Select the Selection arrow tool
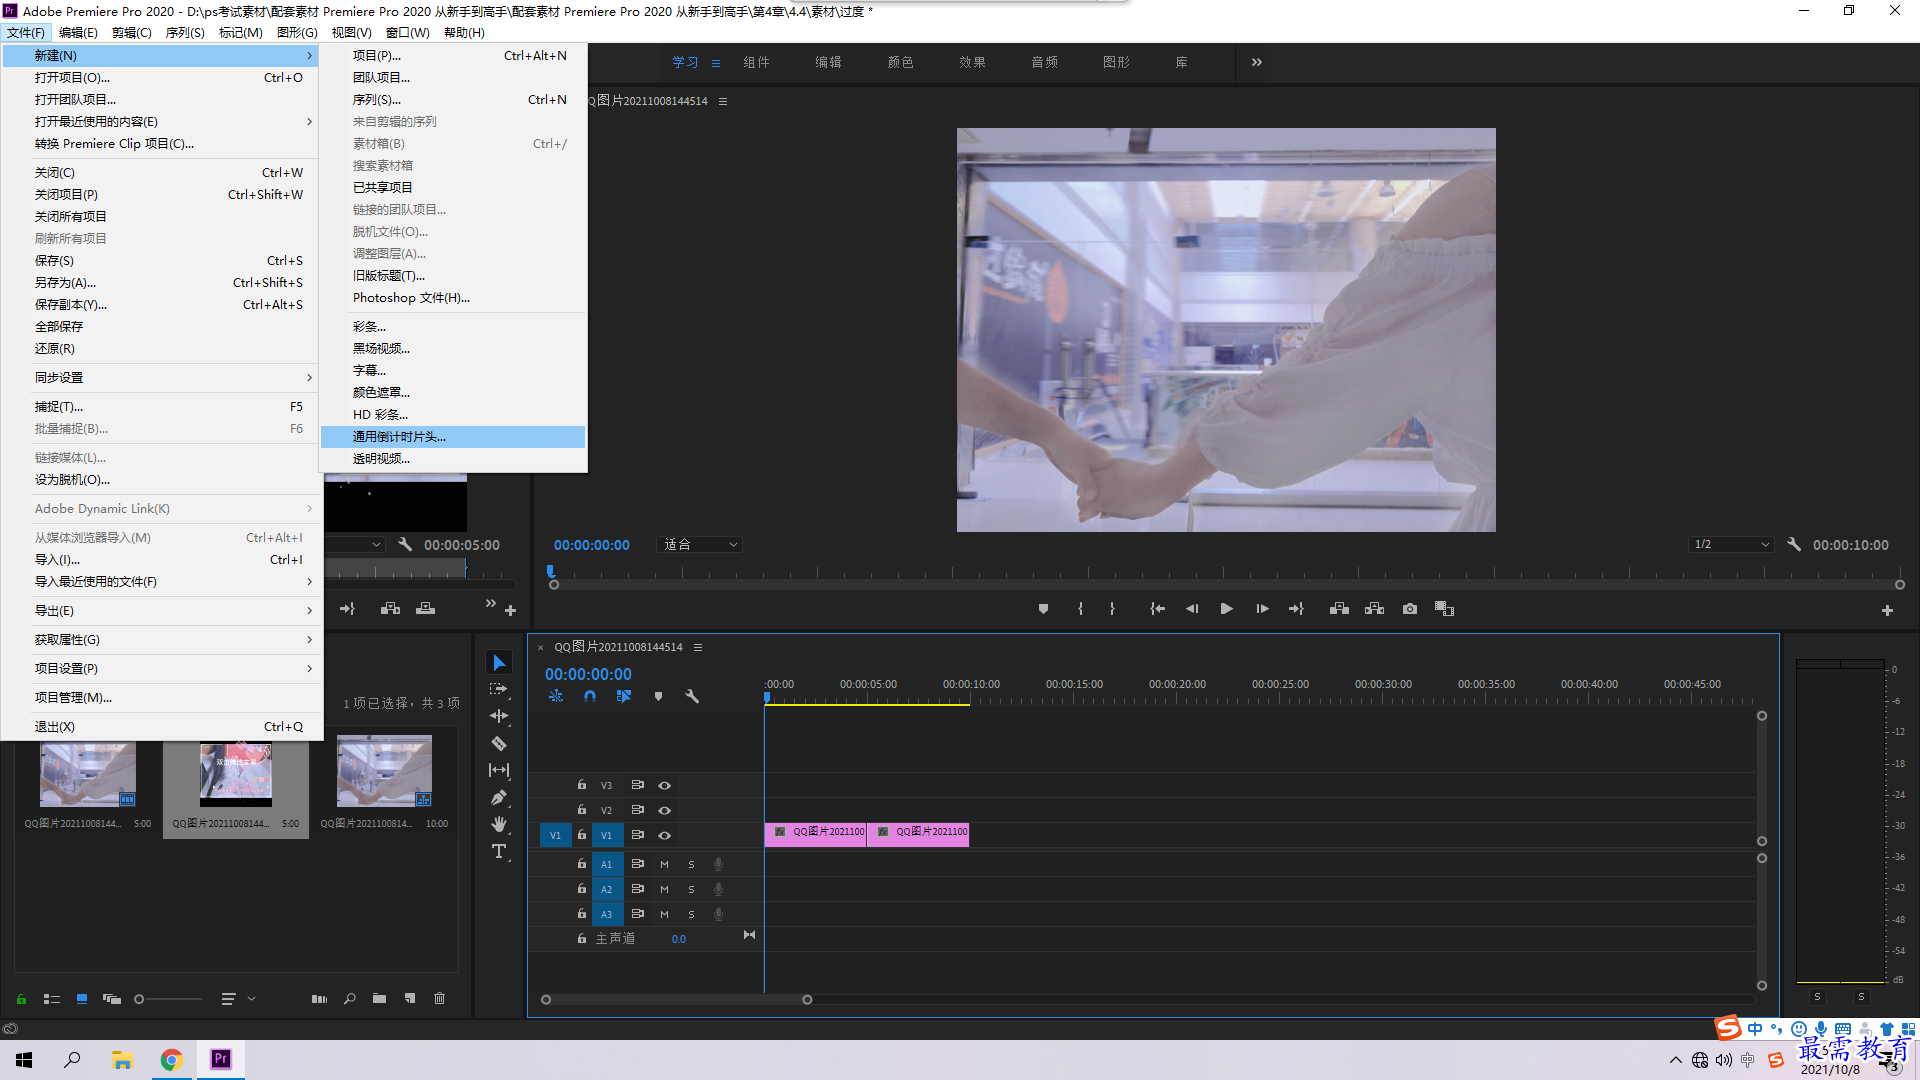Image resolution: width=1920 pixels, height=1080 pixels. pos(499,663)
